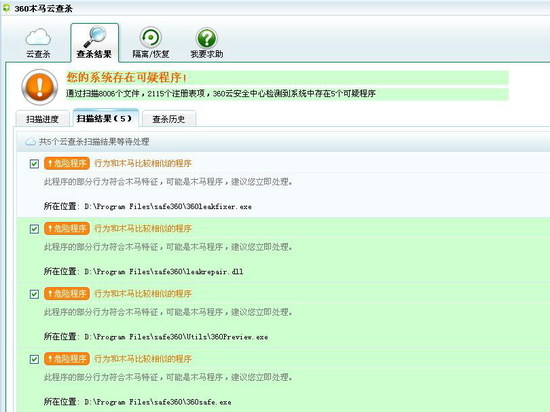
Task: Click the 您的系统存在可疑程序 heading
Action: click(x=127, y=77)
